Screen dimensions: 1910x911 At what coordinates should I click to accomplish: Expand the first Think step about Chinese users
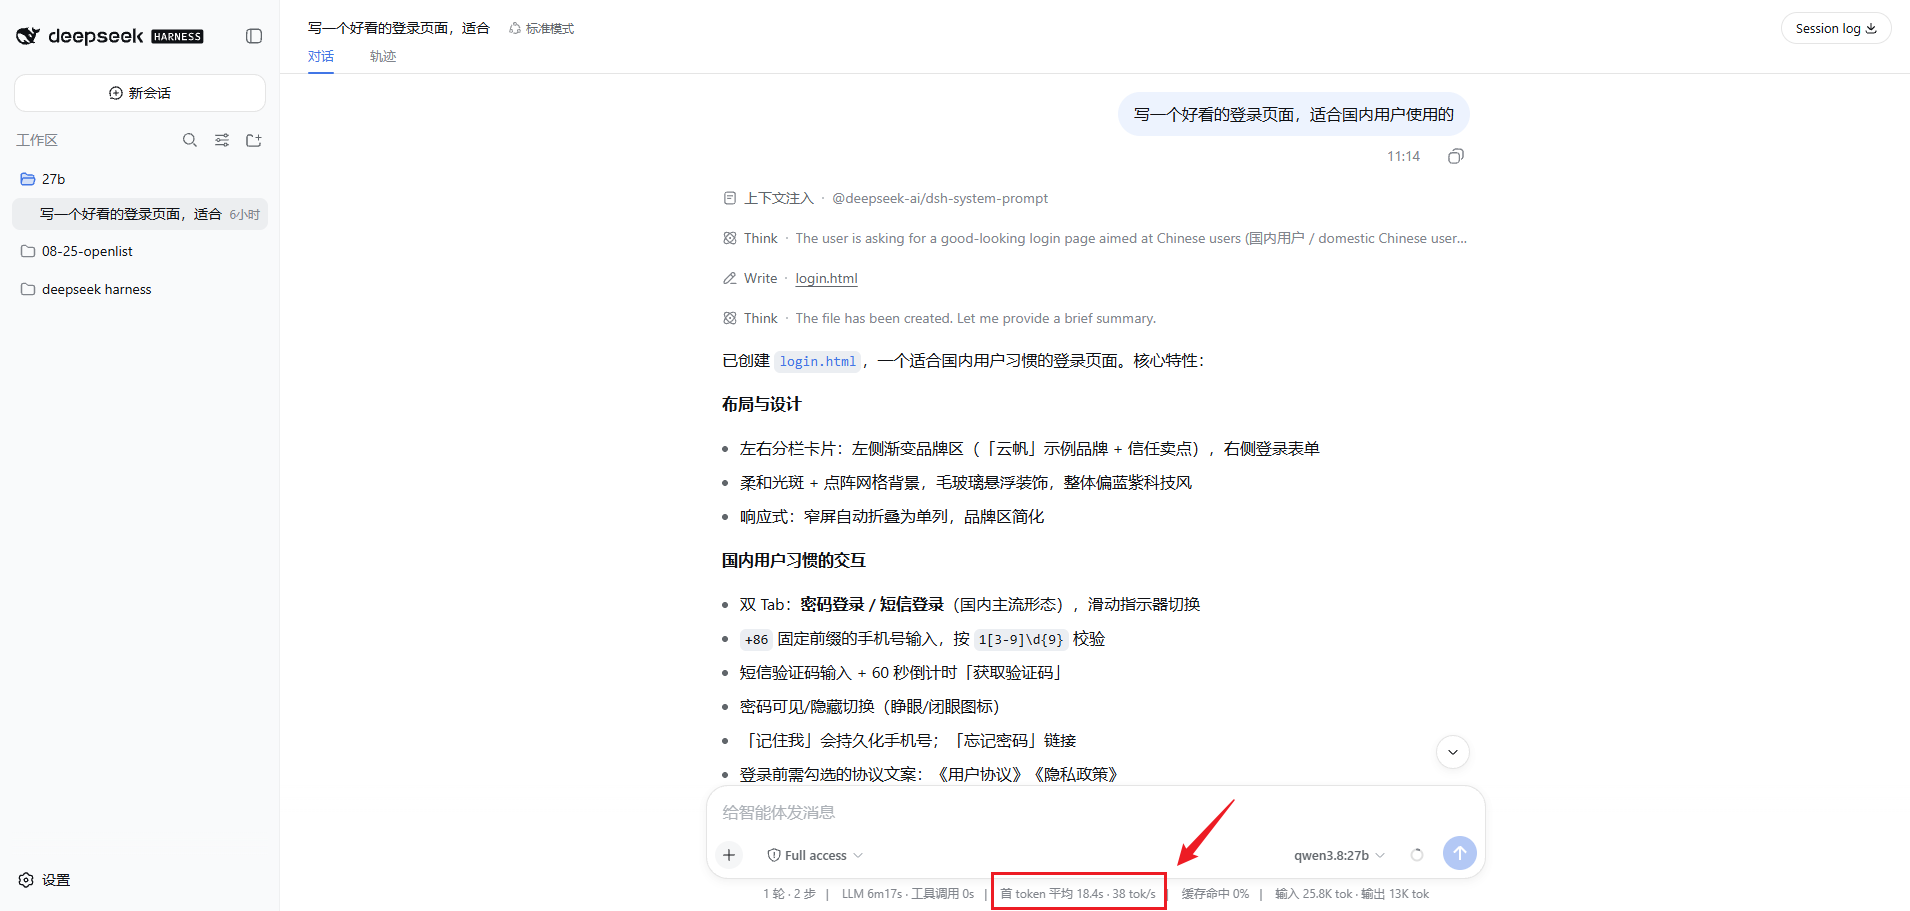click(1095, 238)
